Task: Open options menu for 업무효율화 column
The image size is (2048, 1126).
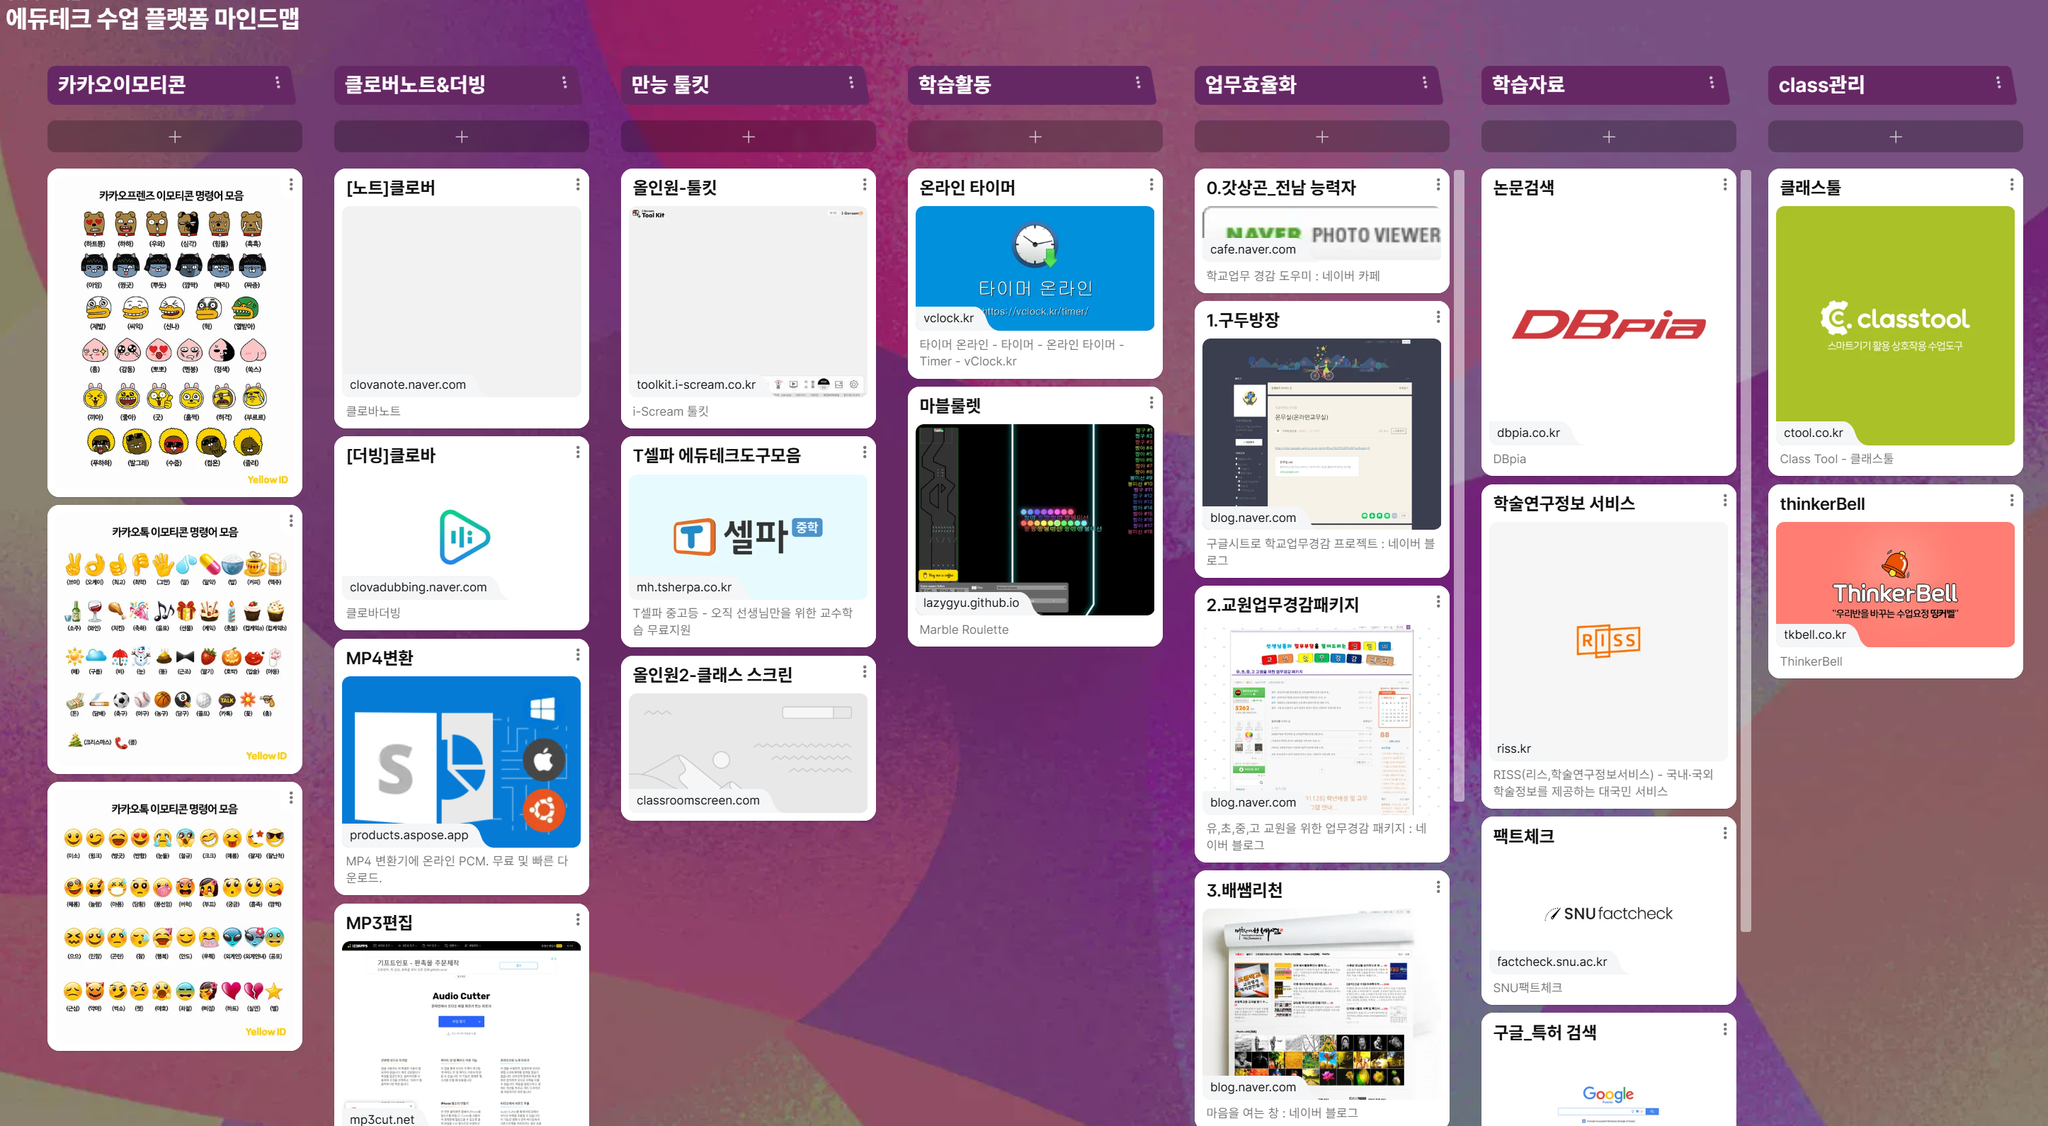Action: coord(1425,83)
